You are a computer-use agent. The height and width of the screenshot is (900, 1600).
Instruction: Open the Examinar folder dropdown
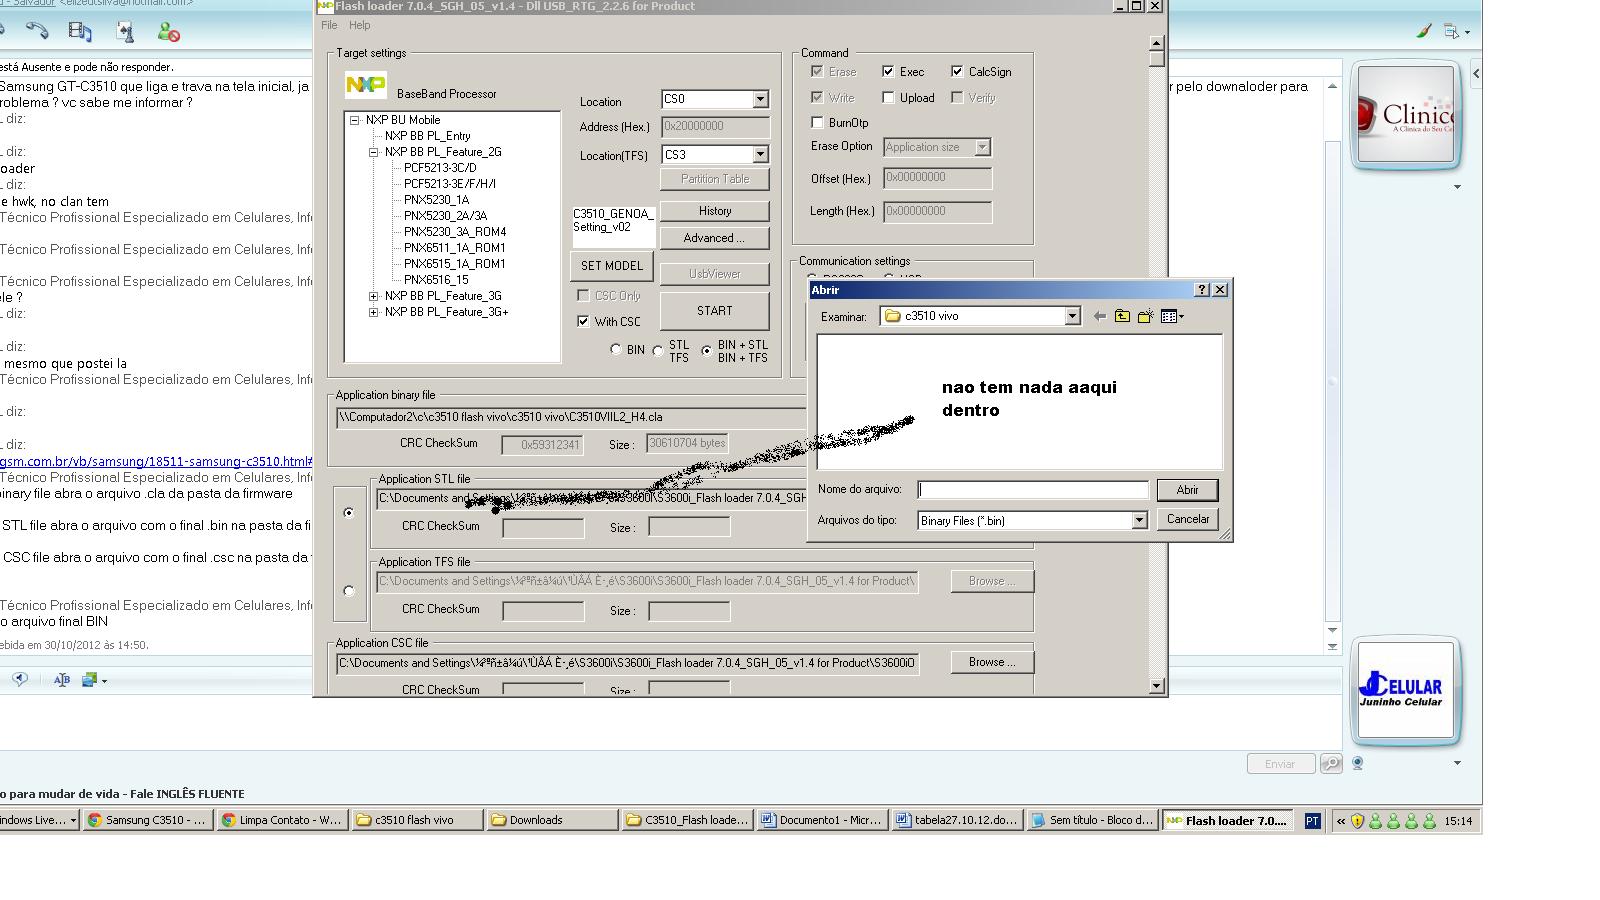pyautogui.click(x=1072, y=316)
